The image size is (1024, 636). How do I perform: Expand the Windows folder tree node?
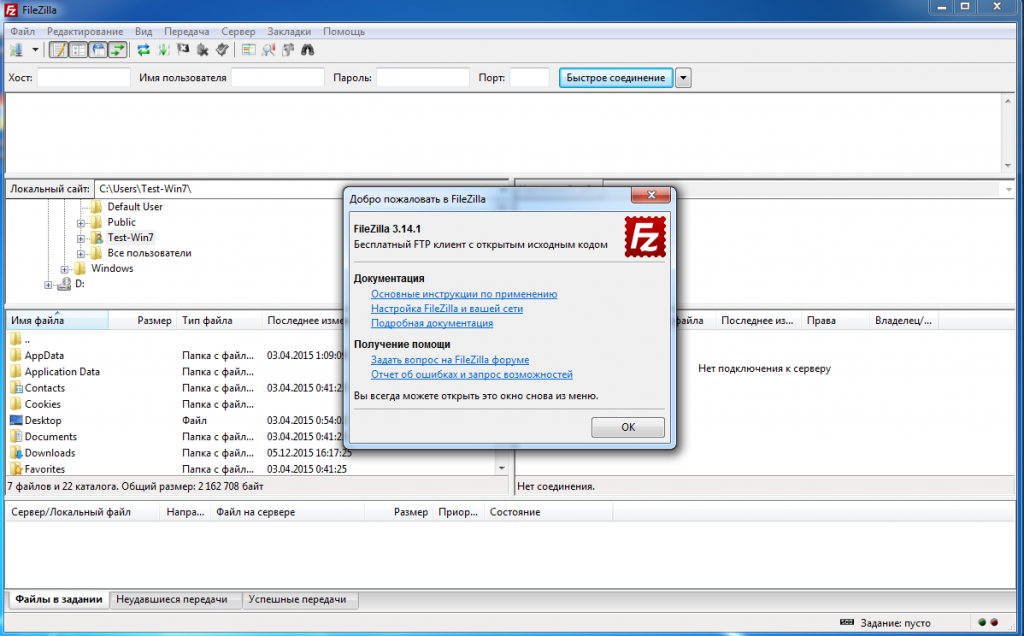(x=65, y=269)
